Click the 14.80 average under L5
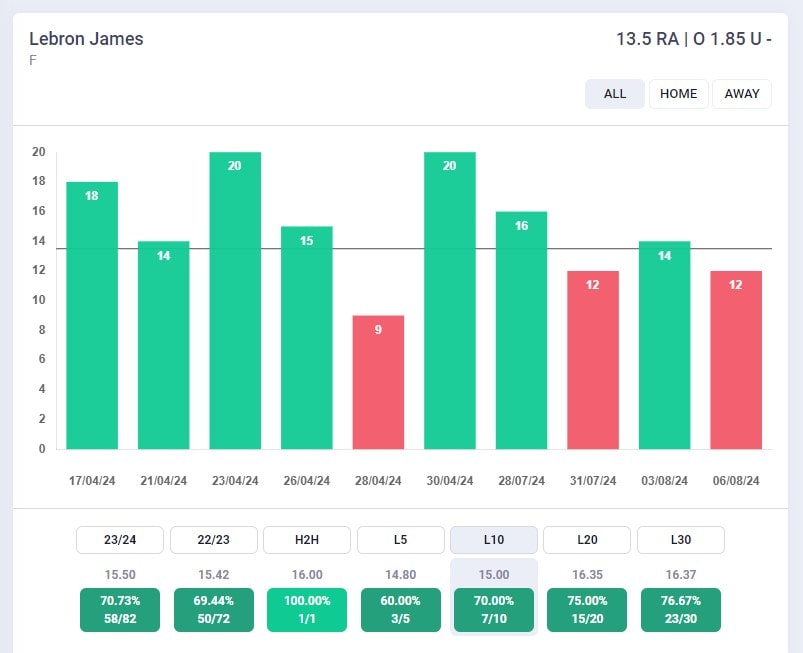 (400, 575)
